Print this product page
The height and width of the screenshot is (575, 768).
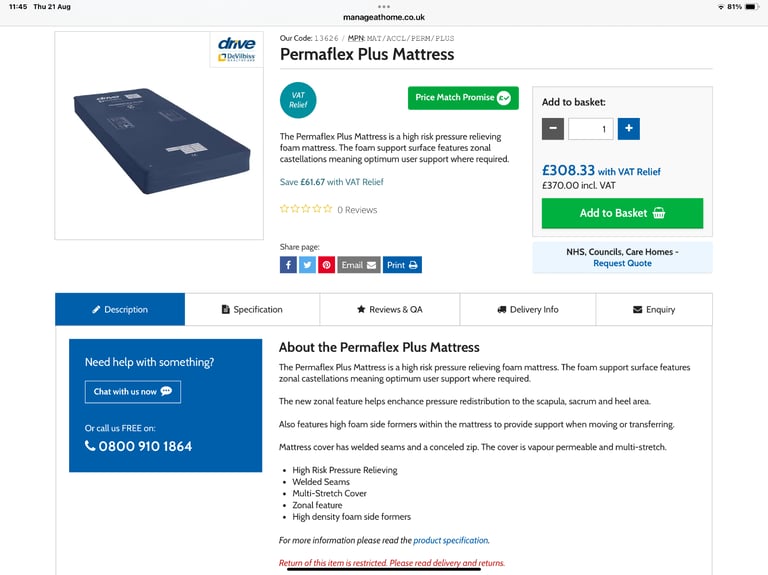point(402,265)
